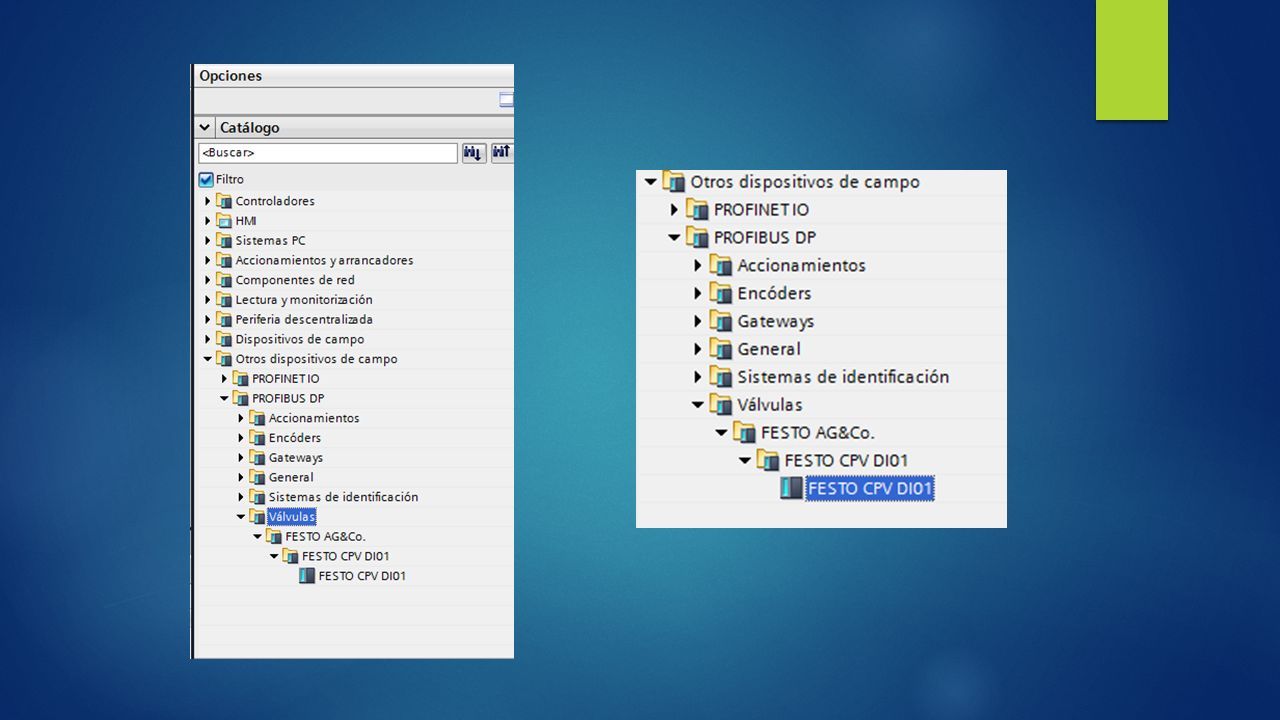Collapse the PROFIBUS DP arrow in the catalog panel
Screen dimensions: 1280x720
[225, 399]
